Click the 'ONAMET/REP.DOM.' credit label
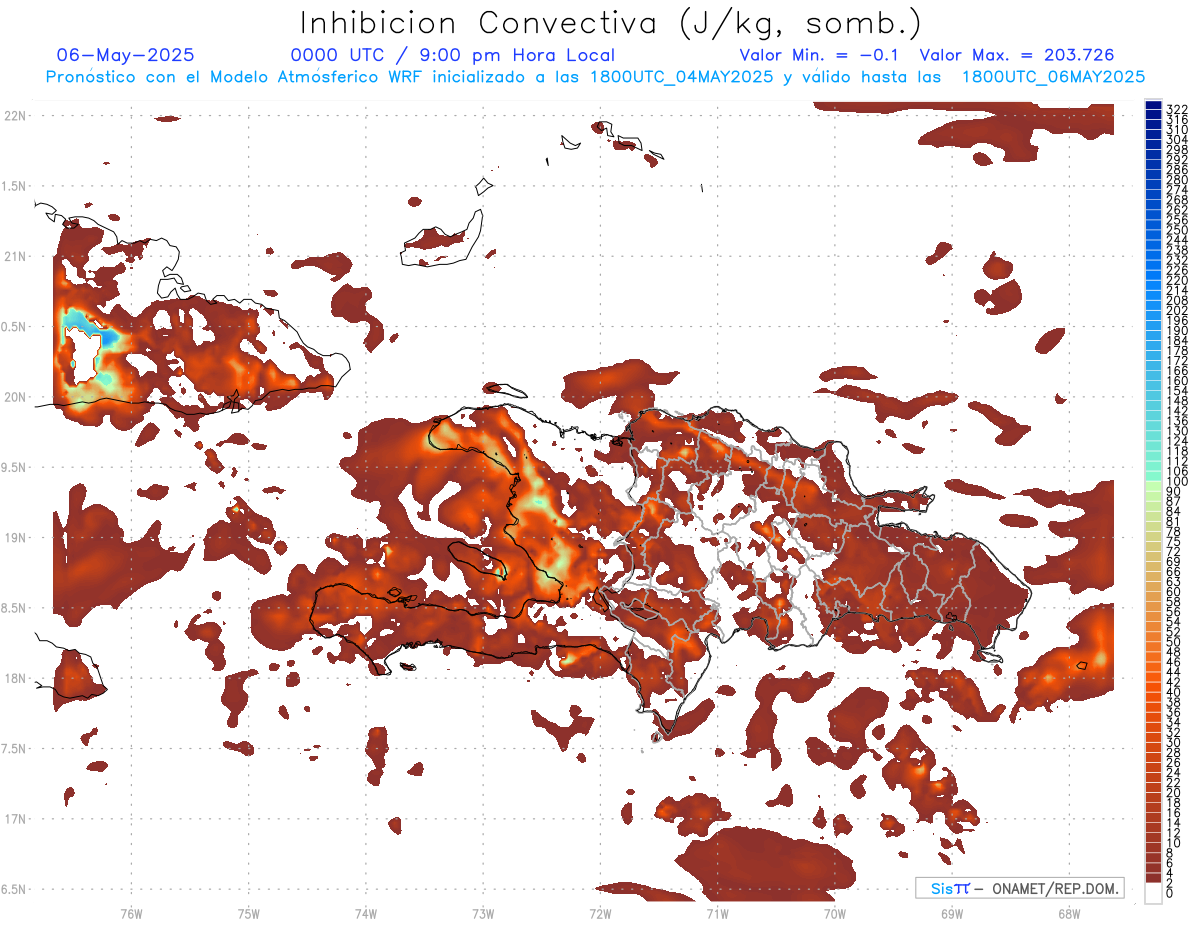This screenshot has height=927, width=1200. 1054,888
